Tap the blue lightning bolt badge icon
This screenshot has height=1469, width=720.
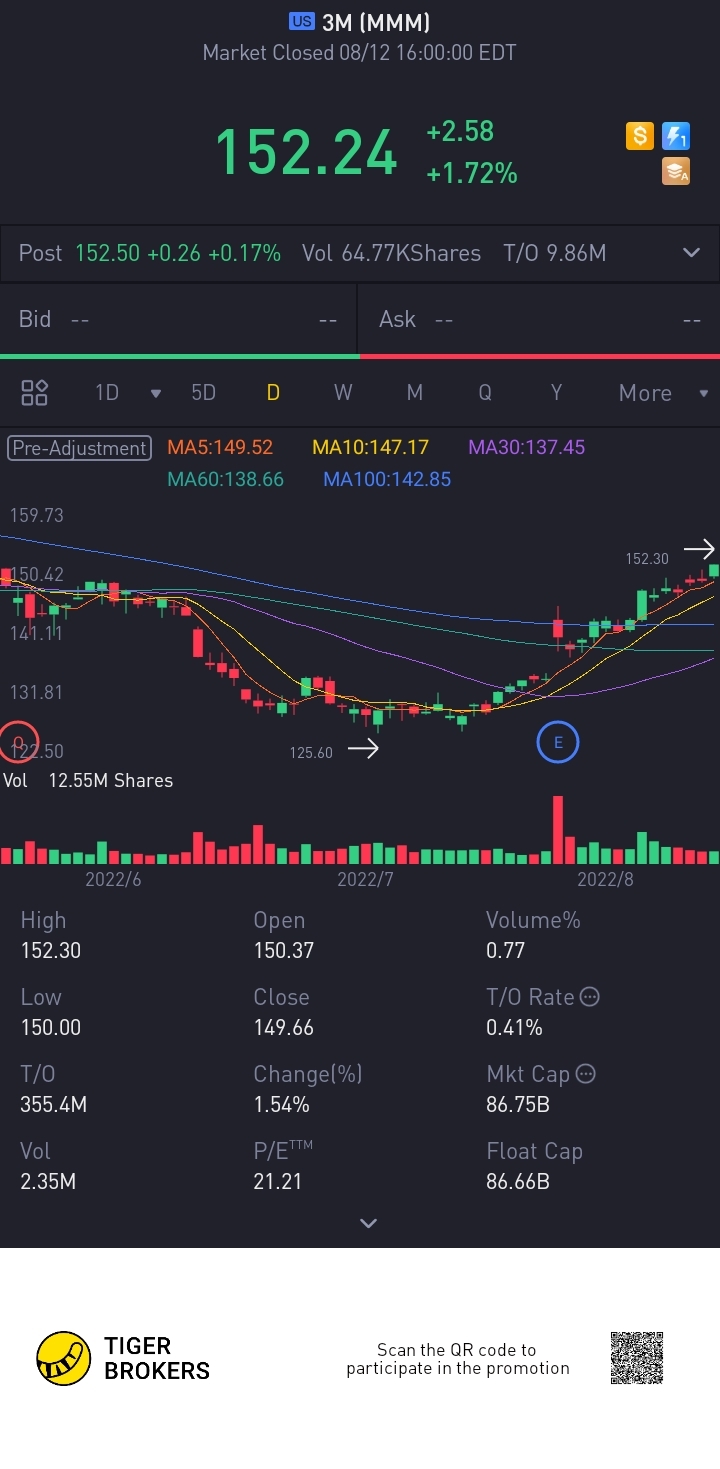pyautogui.click(x=676, y=136)
